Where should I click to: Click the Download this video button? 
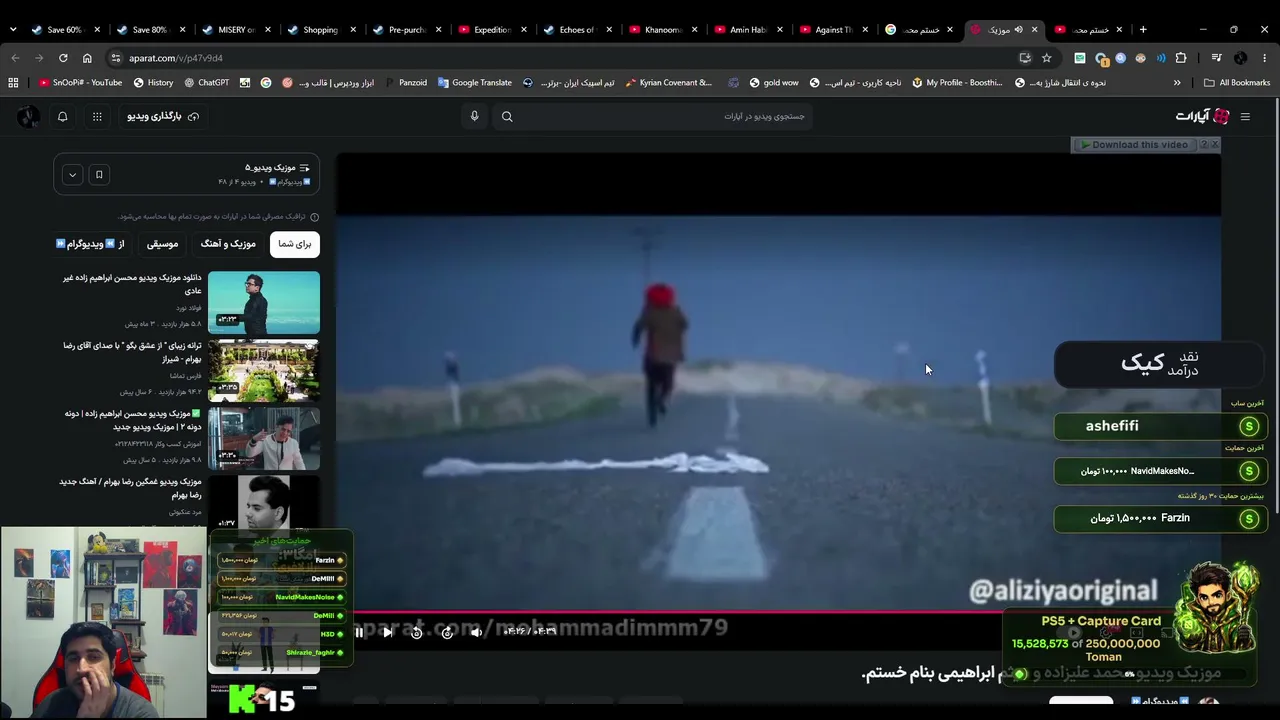pos(1134,145)
